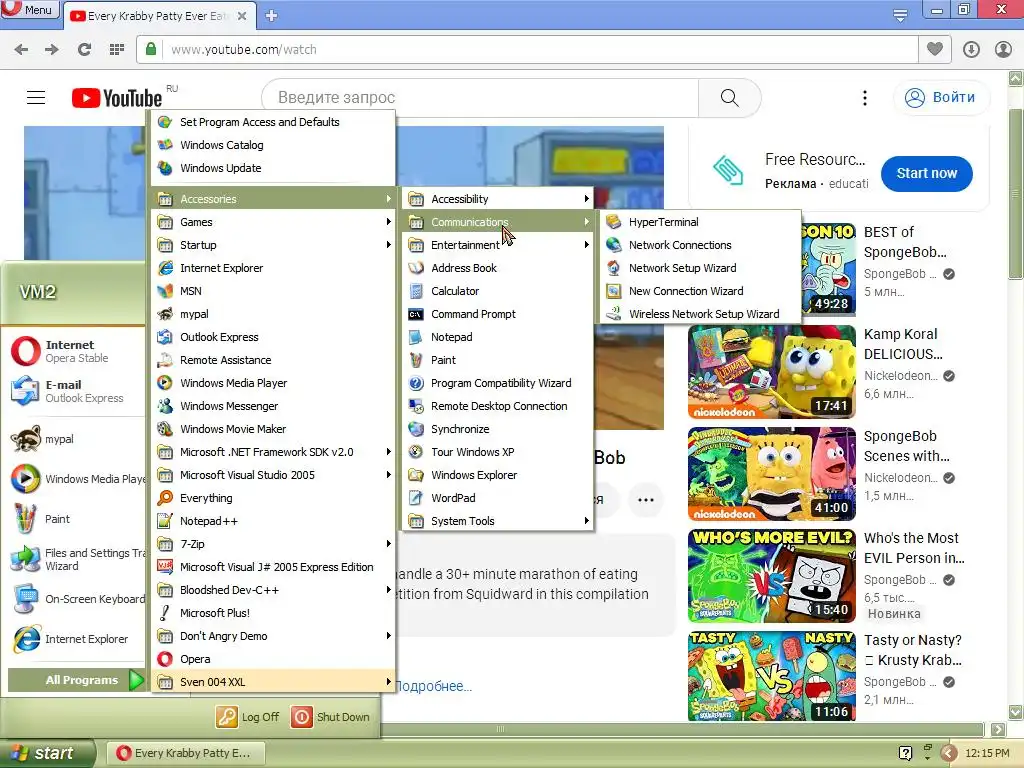Open the Who's More Evil video thumbnail
1024x768 pixels.
point(772,575)
